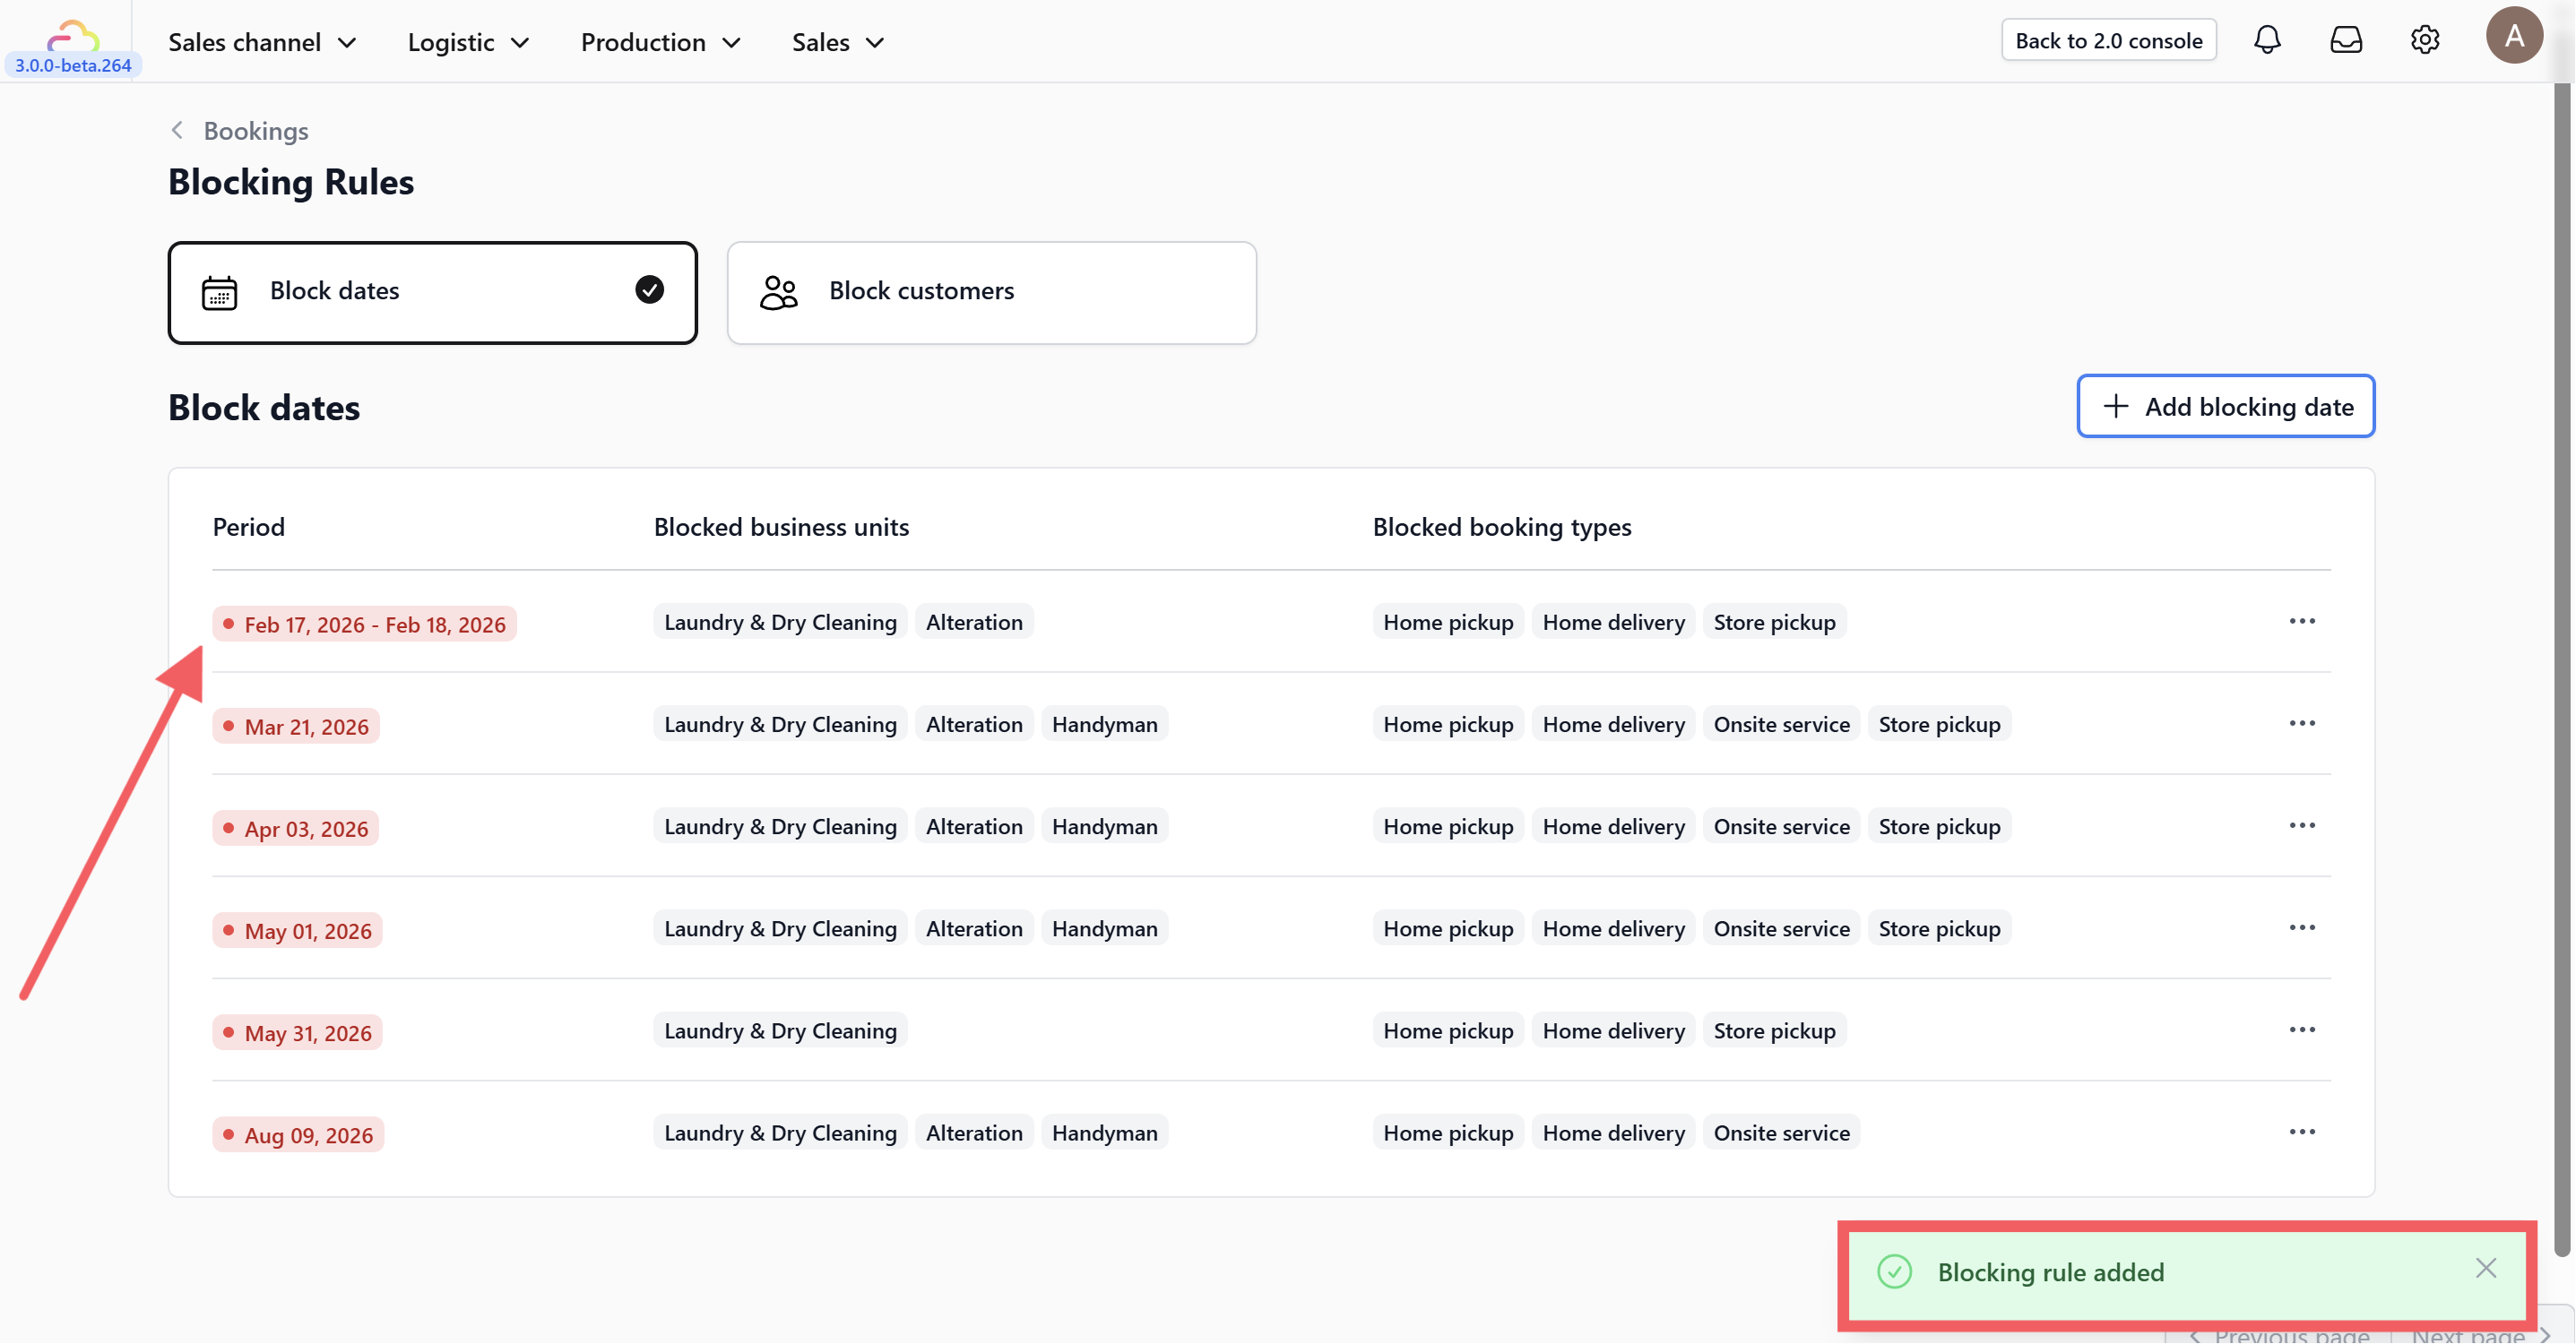Open the inbox tray icon
The height and width of the screenshot is (1344, 2576).
point(2346,40)
